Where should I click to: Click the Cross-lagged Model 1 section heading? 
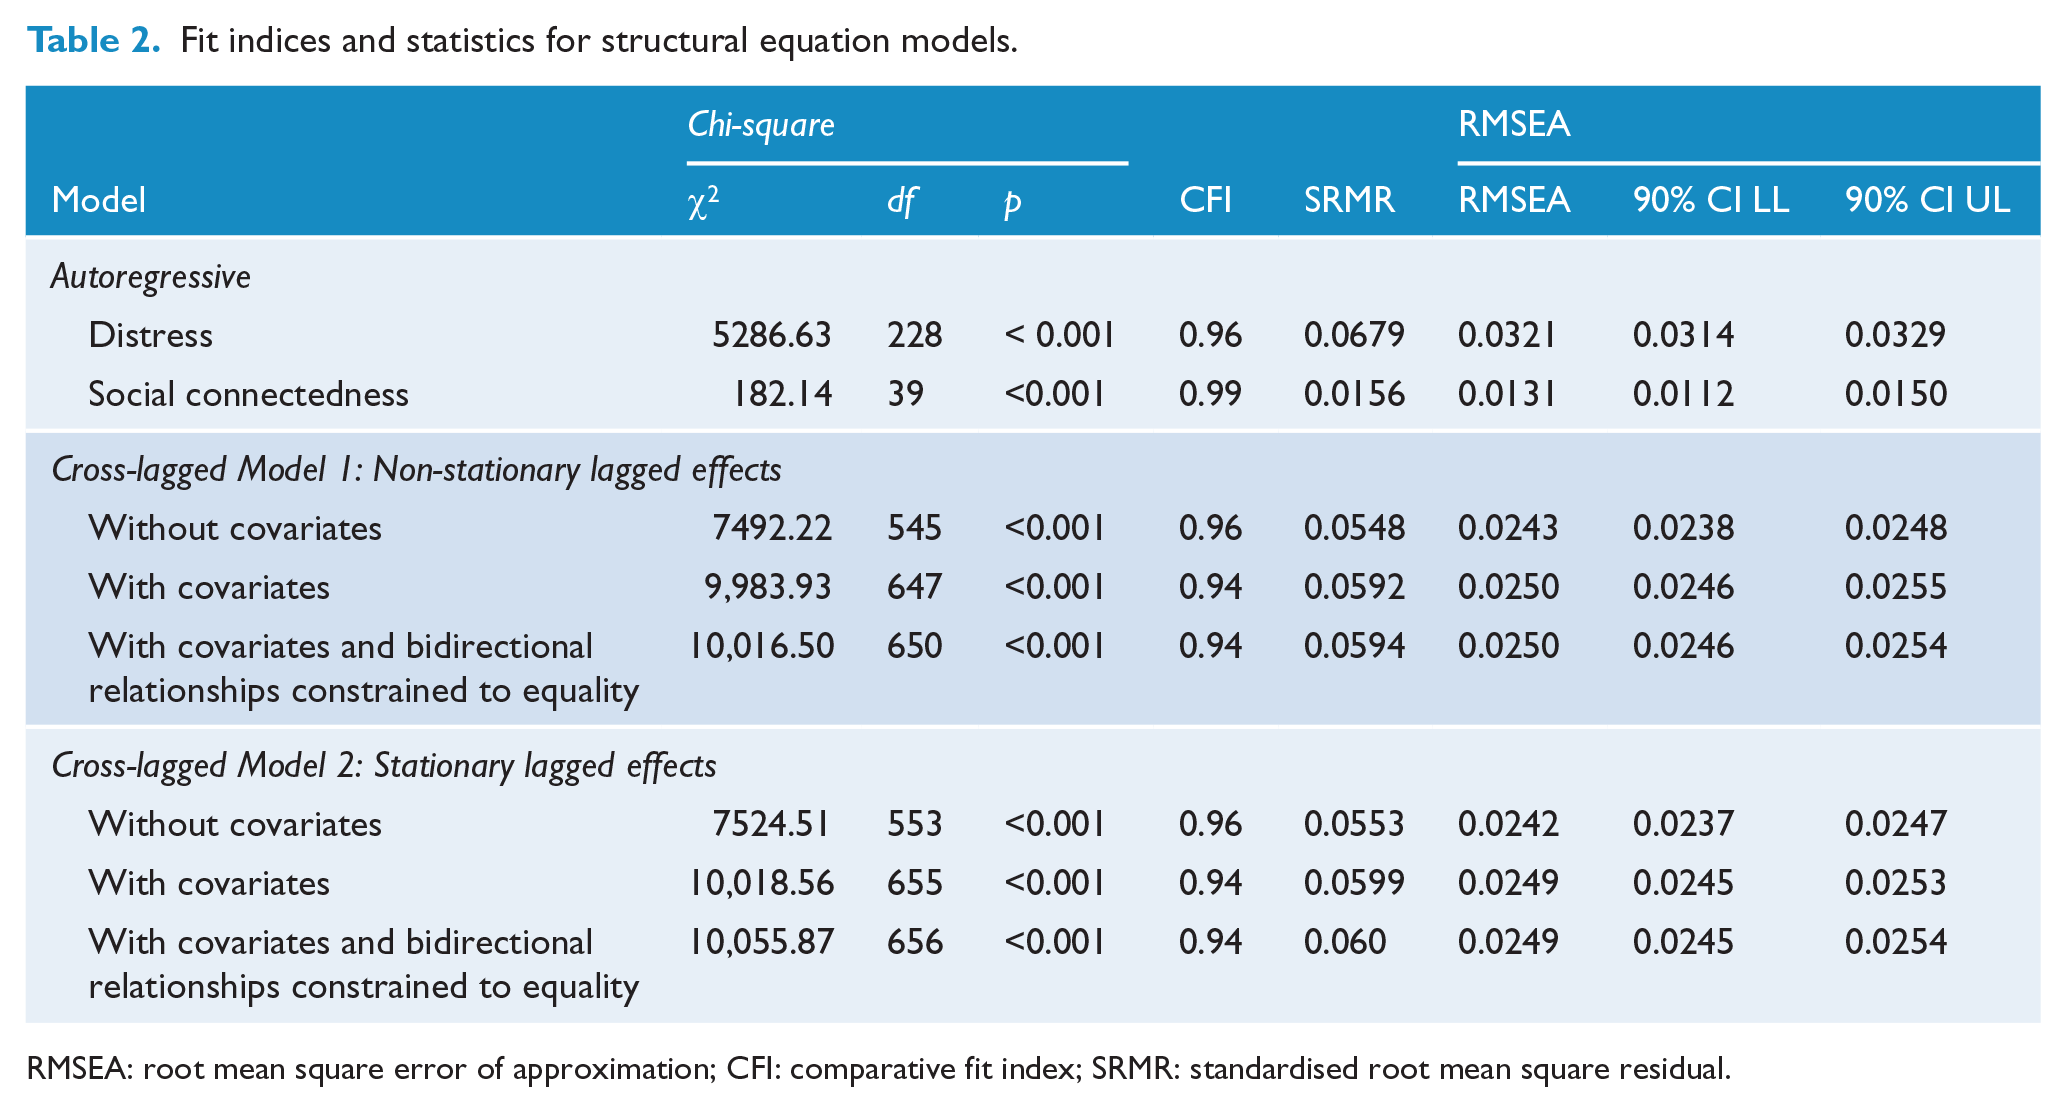(x=417, y=470)
